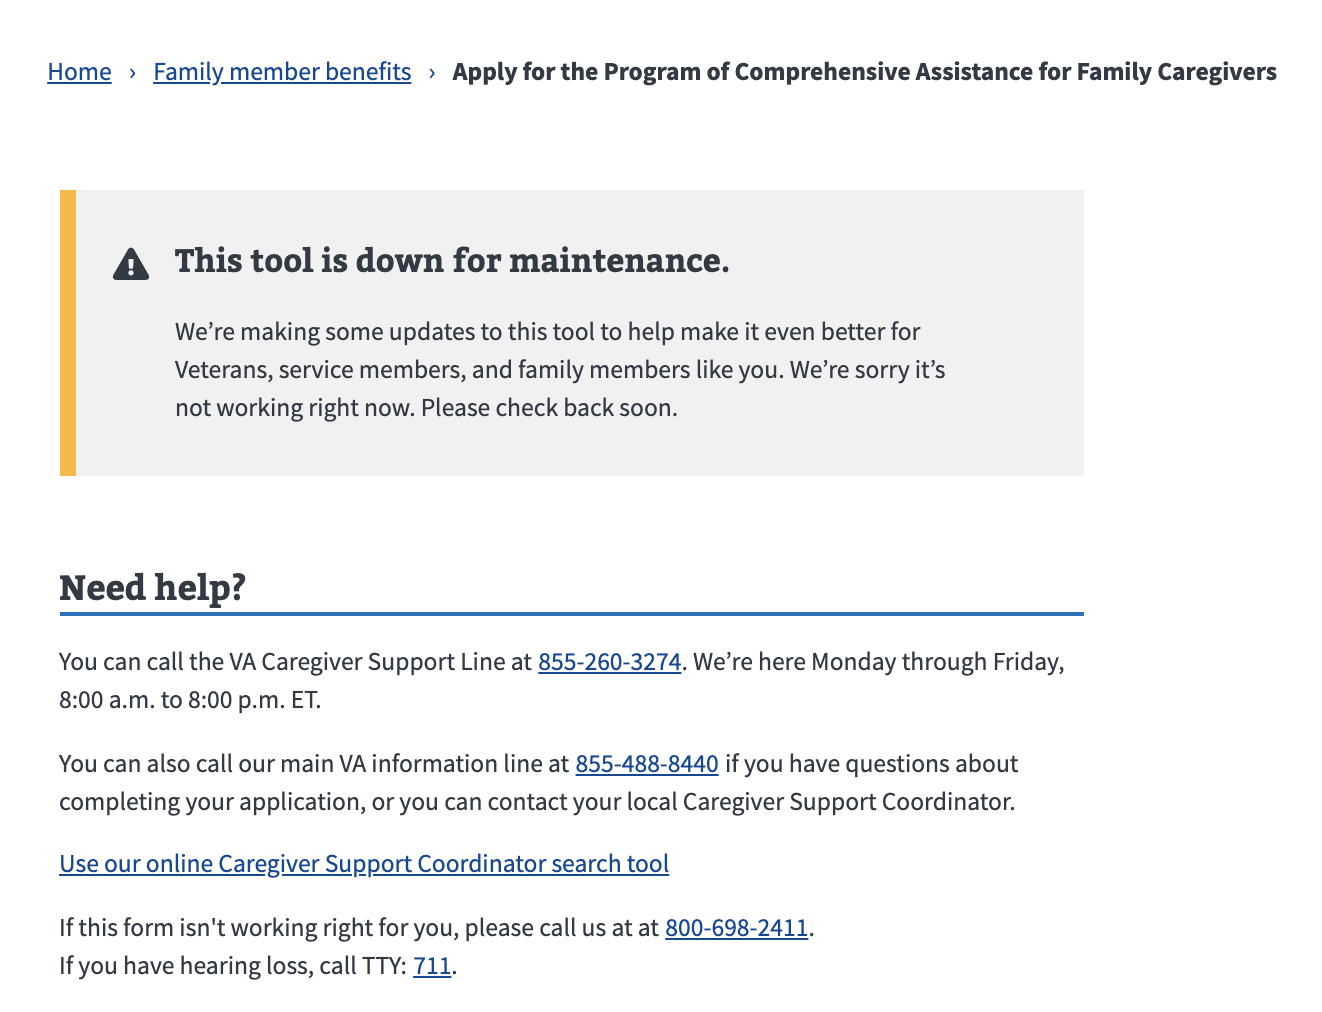Image resolution: width=1322 pixels, height=1012 pixels.
Task: Click the Need help heading
Action: pyautogui.click(x=152, y=588)
